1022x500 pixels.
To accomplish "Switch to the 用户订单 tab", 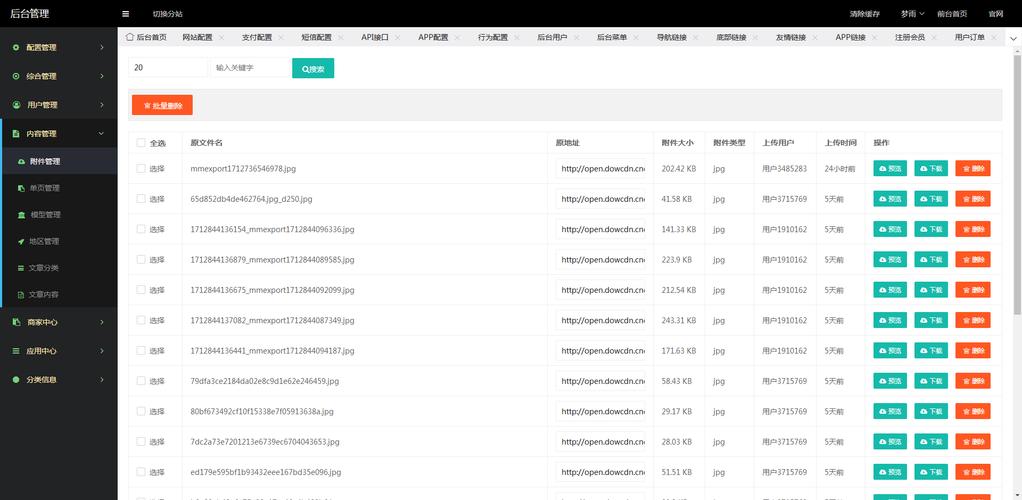I will pyautogui.click(x=970, y=38).
